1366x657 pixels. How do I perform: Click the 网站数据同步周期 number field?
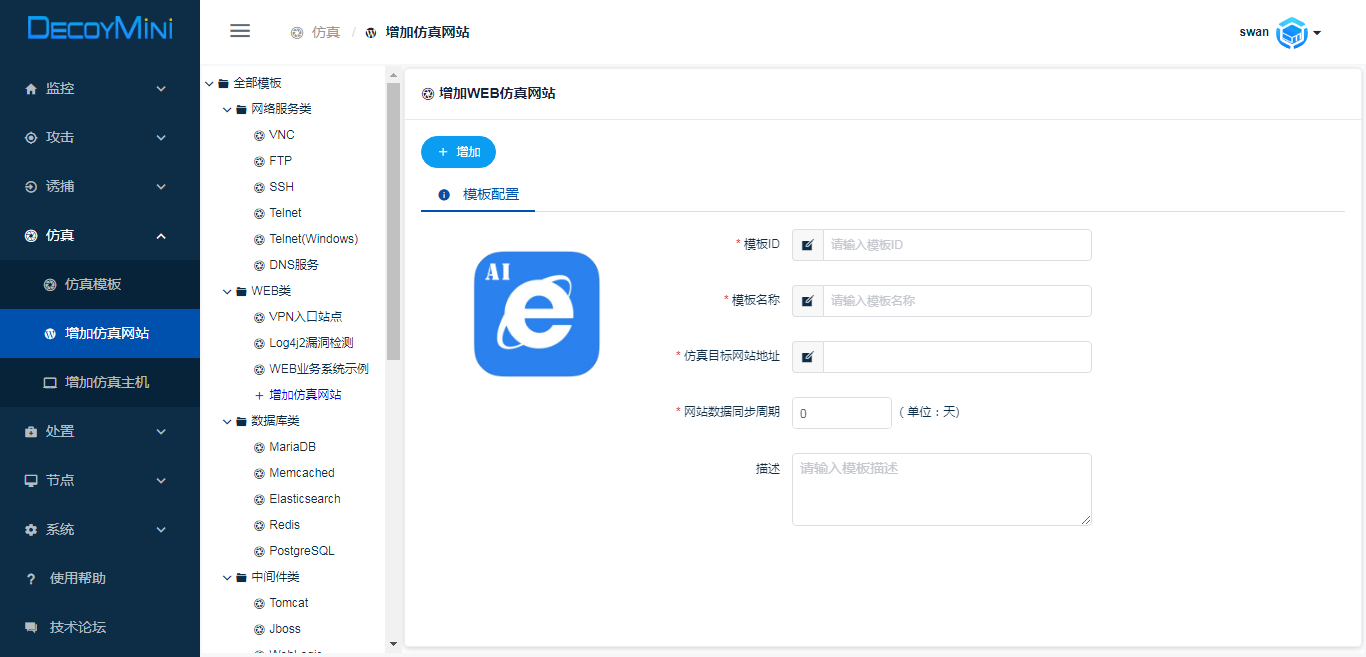pos(841,413)
